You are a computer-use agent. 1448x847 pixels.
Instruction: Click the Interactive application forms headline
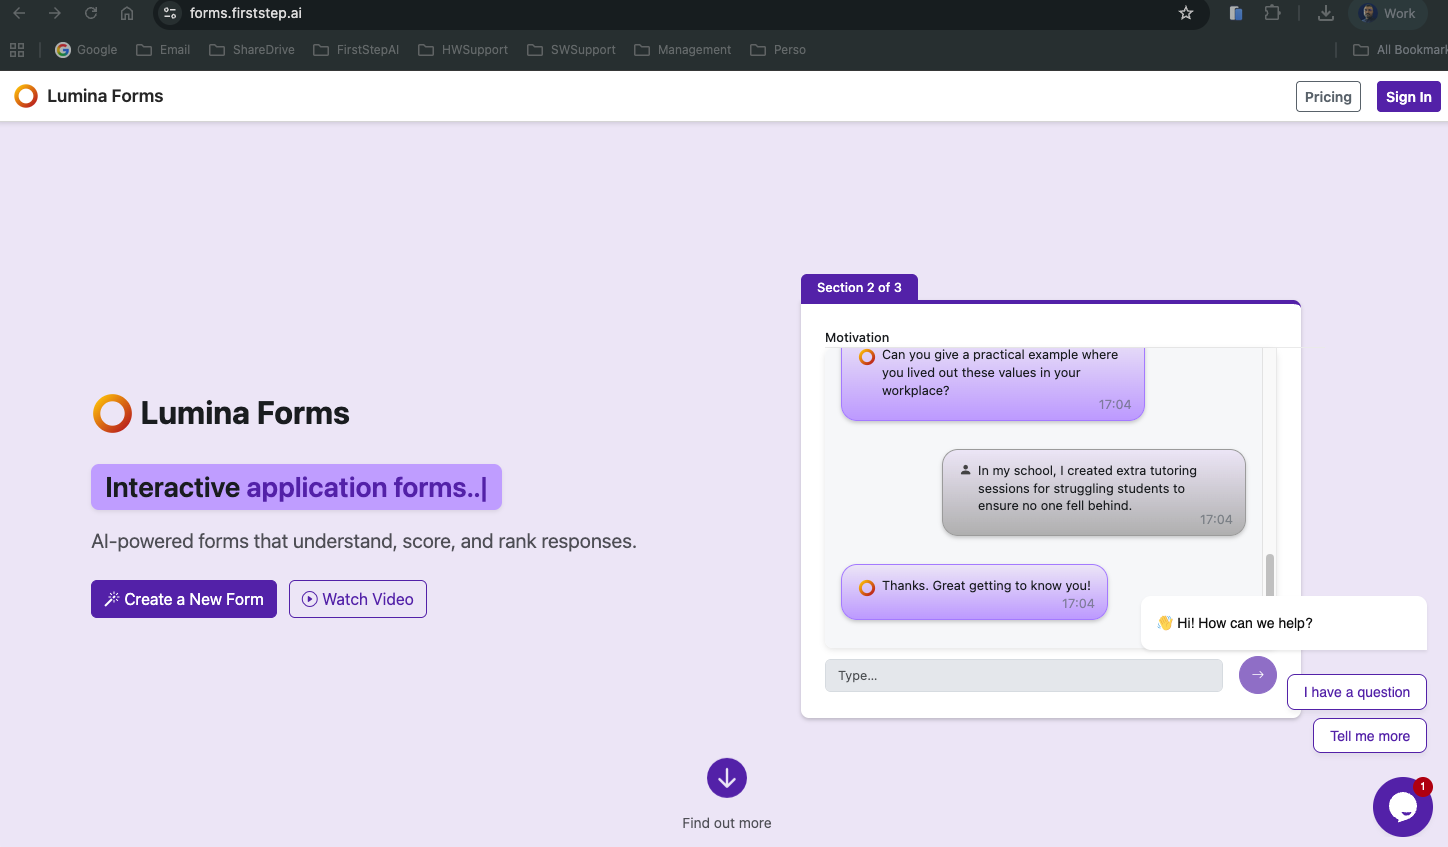click(x=296, y=487)
